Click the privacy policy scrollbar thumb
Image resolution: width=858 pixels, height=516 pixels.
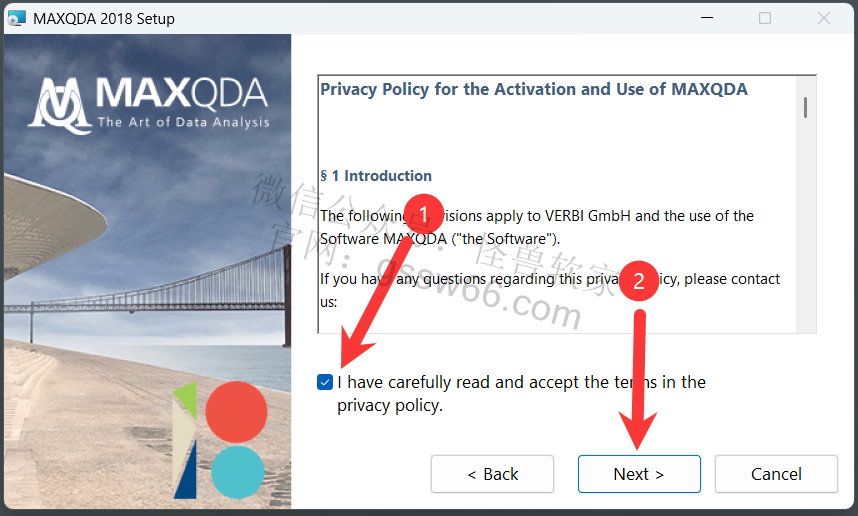805,107
